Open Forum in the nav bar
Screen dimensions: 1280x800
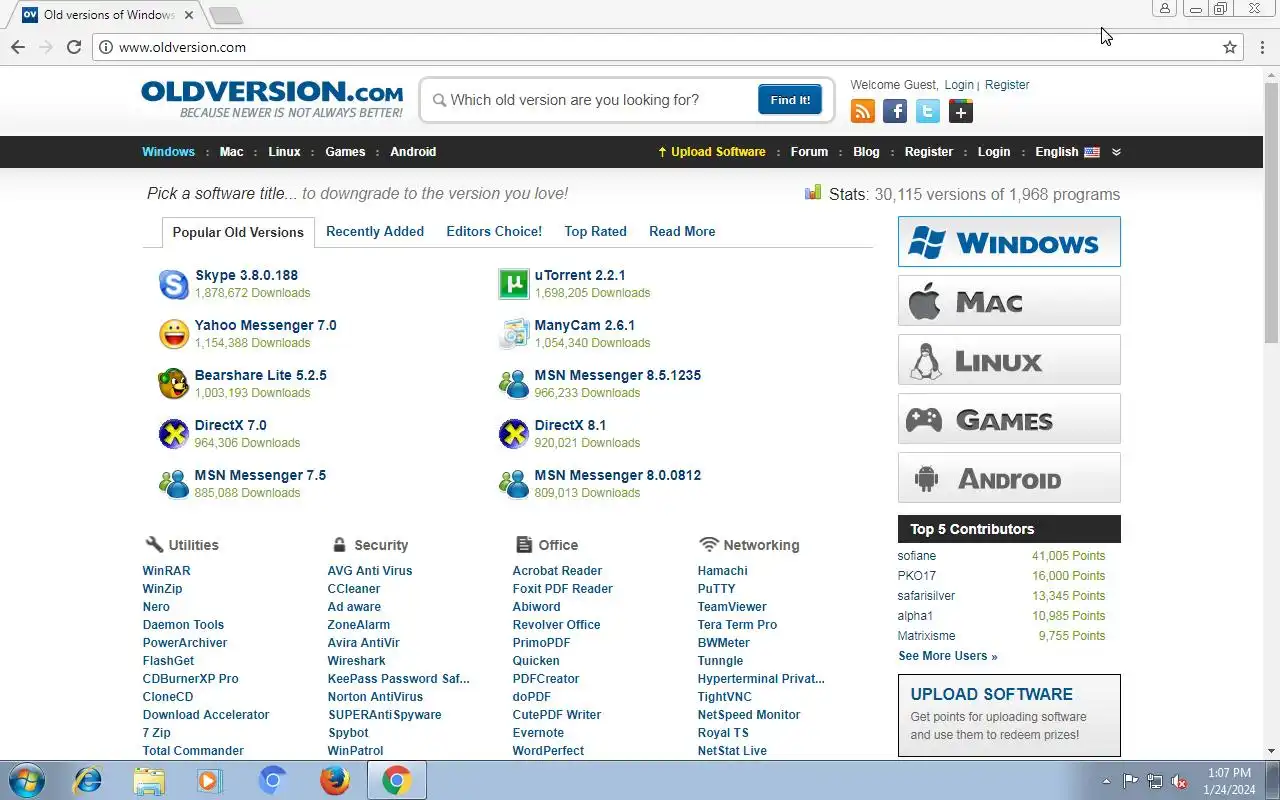click(x=809, y=152)
